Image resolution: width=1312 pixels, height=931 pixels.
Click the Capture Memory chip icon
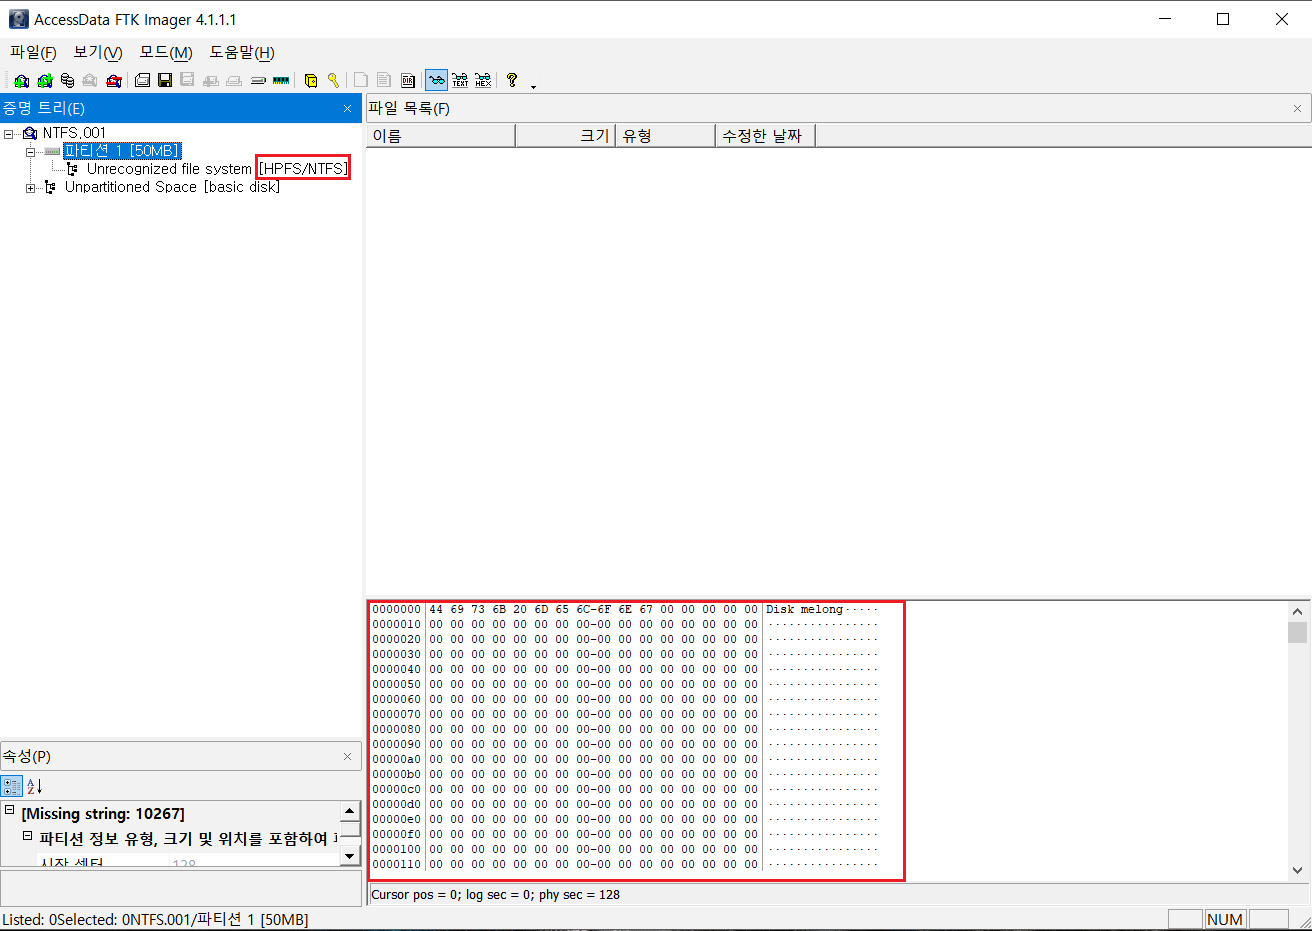coord(281,80)
